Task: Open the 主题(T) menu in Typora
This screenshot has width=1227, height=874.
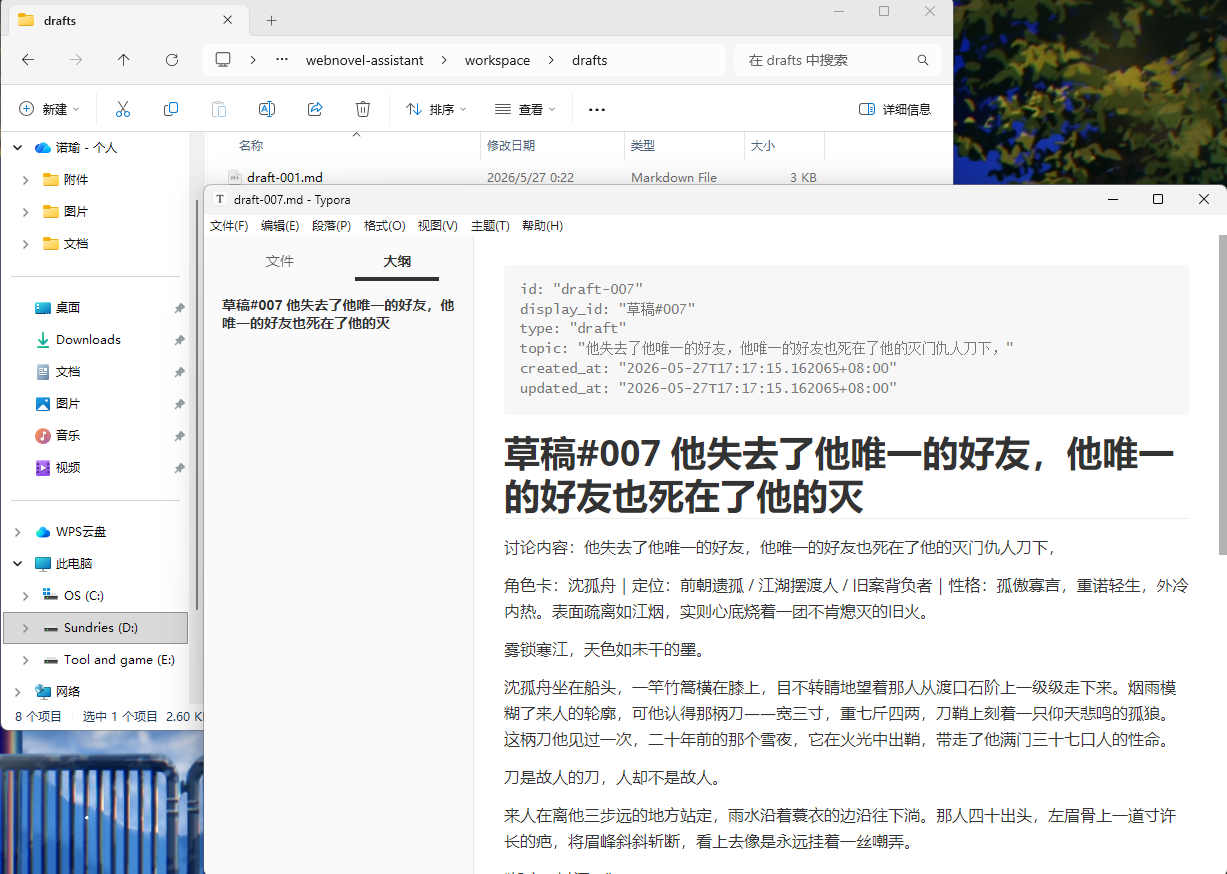Action: click(x=490, y=226)
